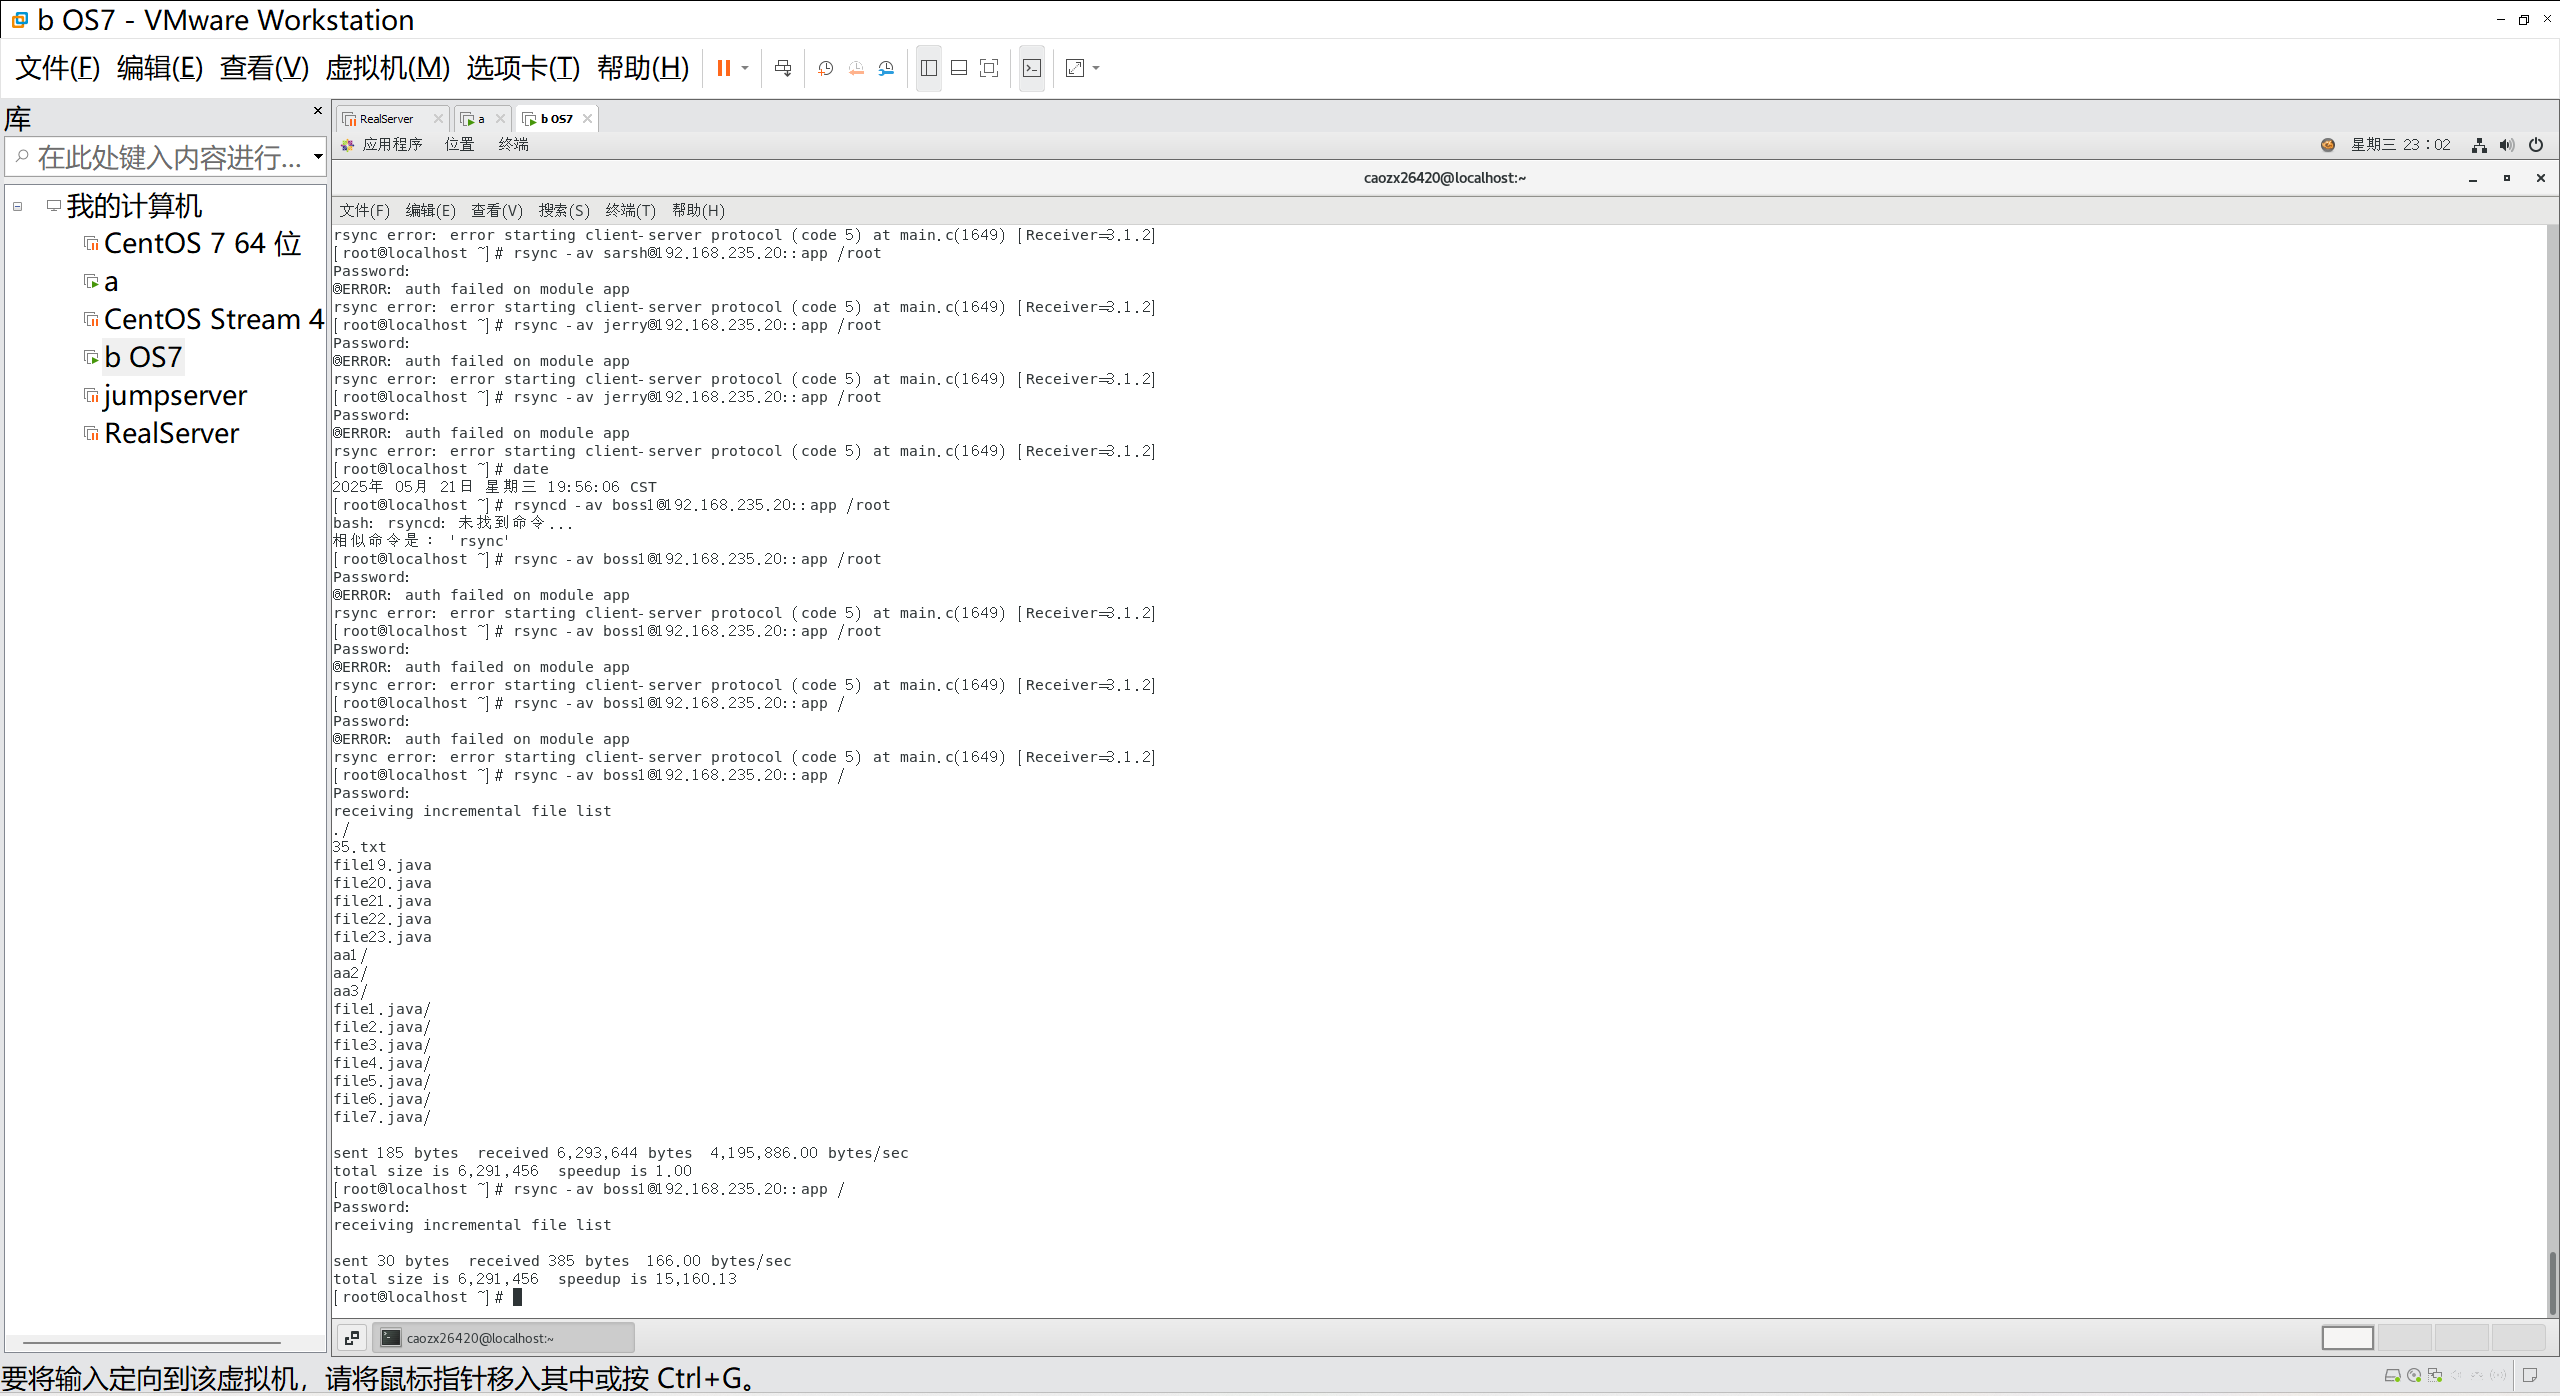Switch to the RealServer tab
The image size is (2560, 1396).
tap(386, 119)
